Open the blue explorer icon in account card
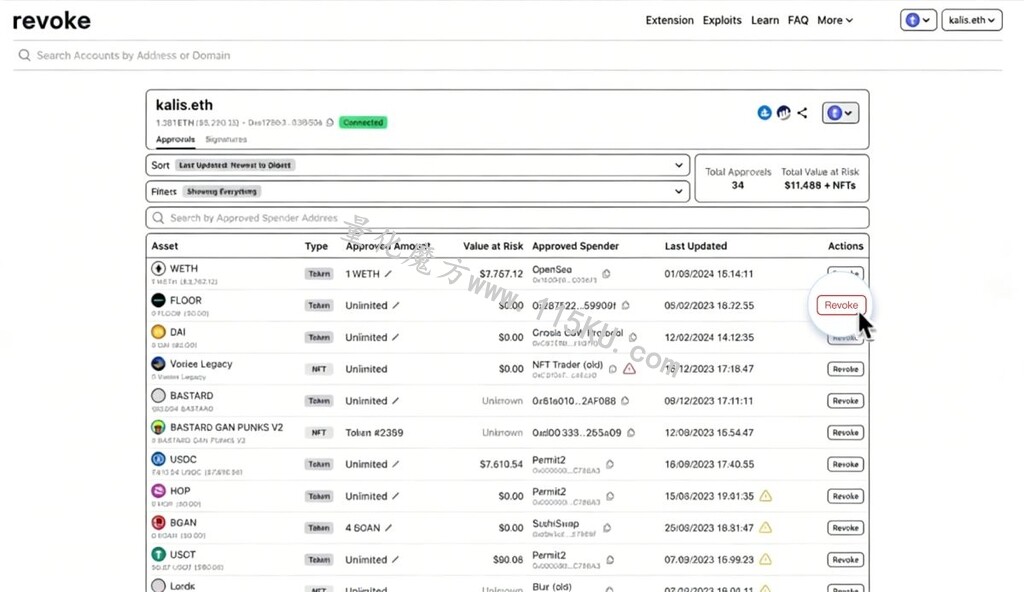This screenshot has width=1024, height=592. [x=764, y=112]
